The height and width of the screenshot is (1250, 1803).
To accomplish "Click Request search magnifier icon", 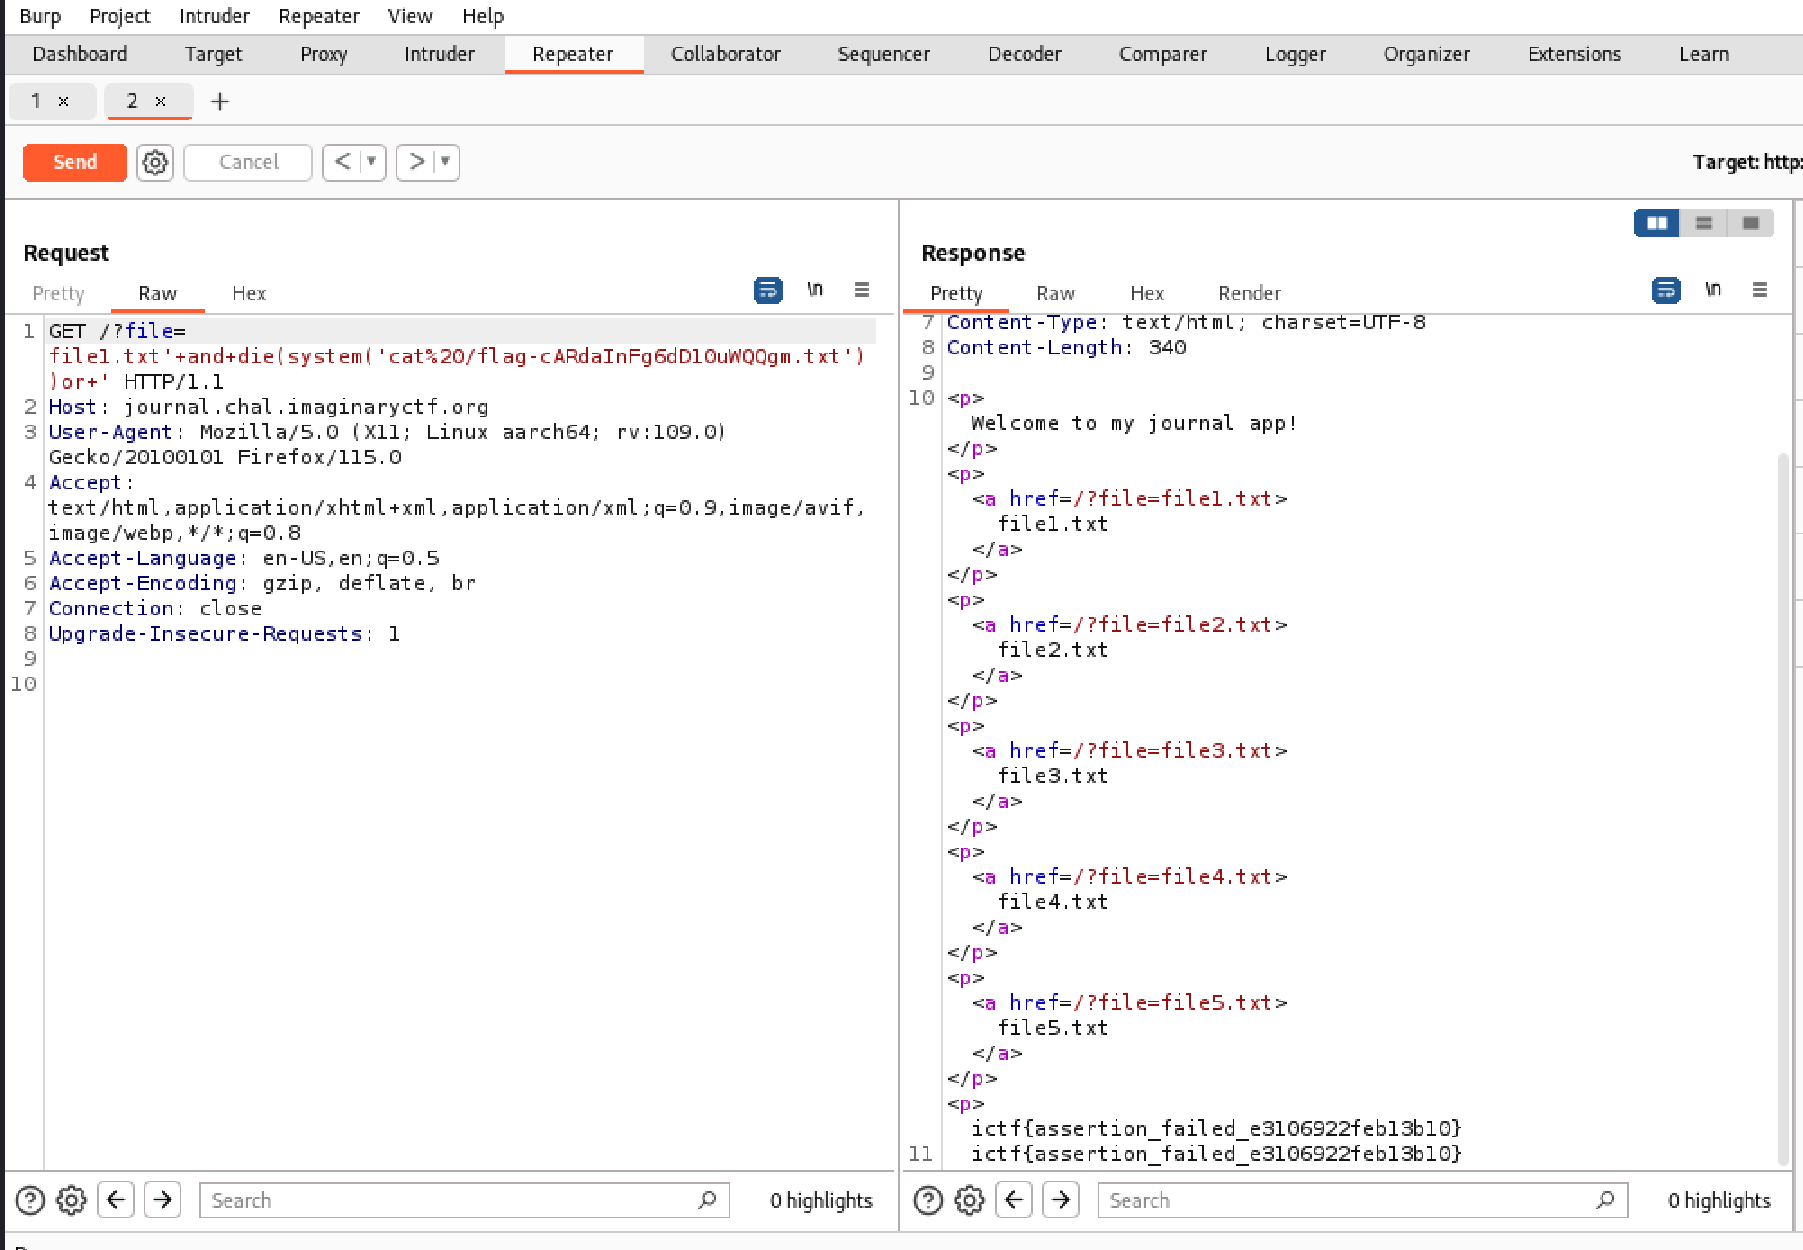I will [707, 1200].
